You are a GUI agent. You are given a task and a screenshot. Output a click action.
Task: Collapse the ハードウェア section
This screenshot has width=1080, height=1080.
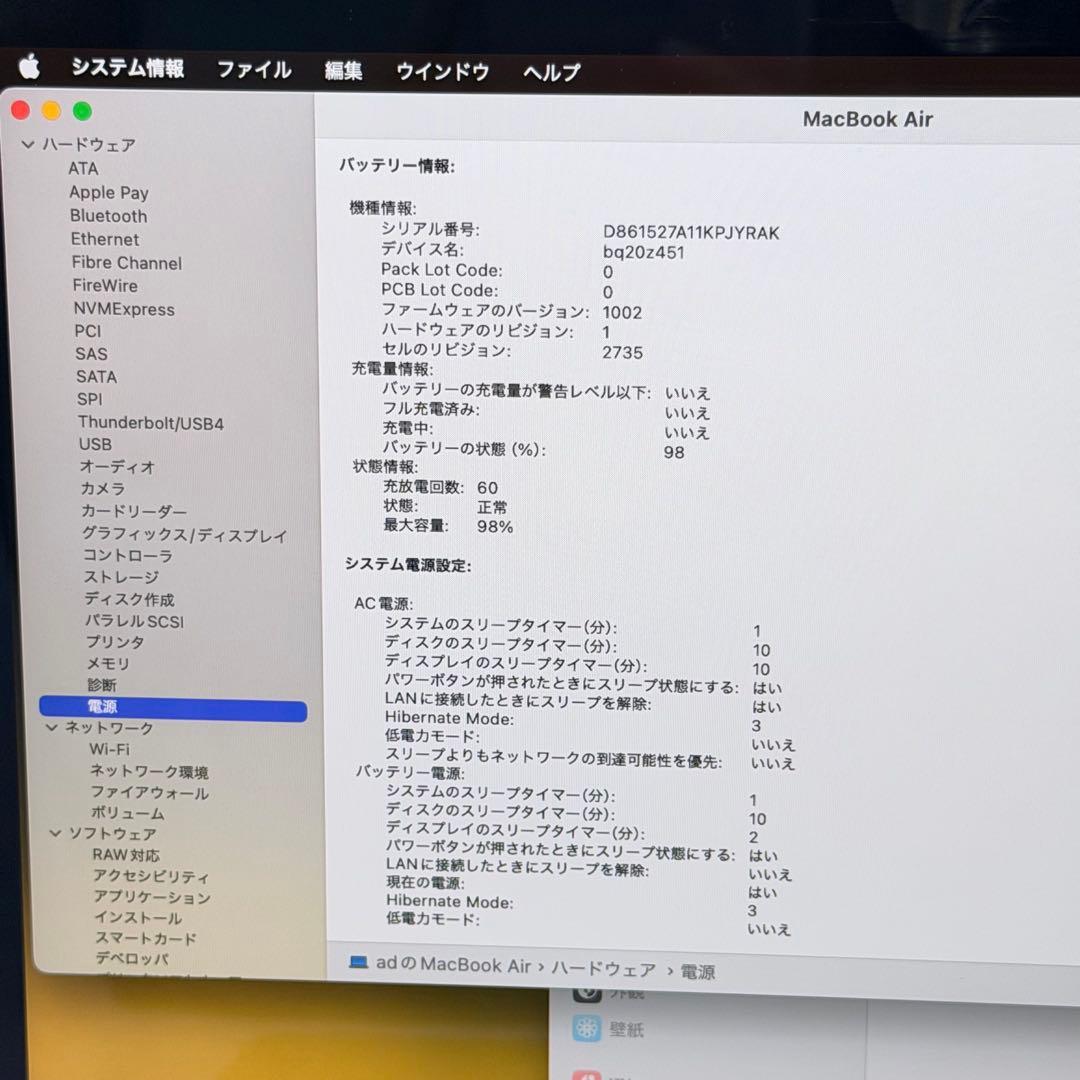(x=29, y=145)
